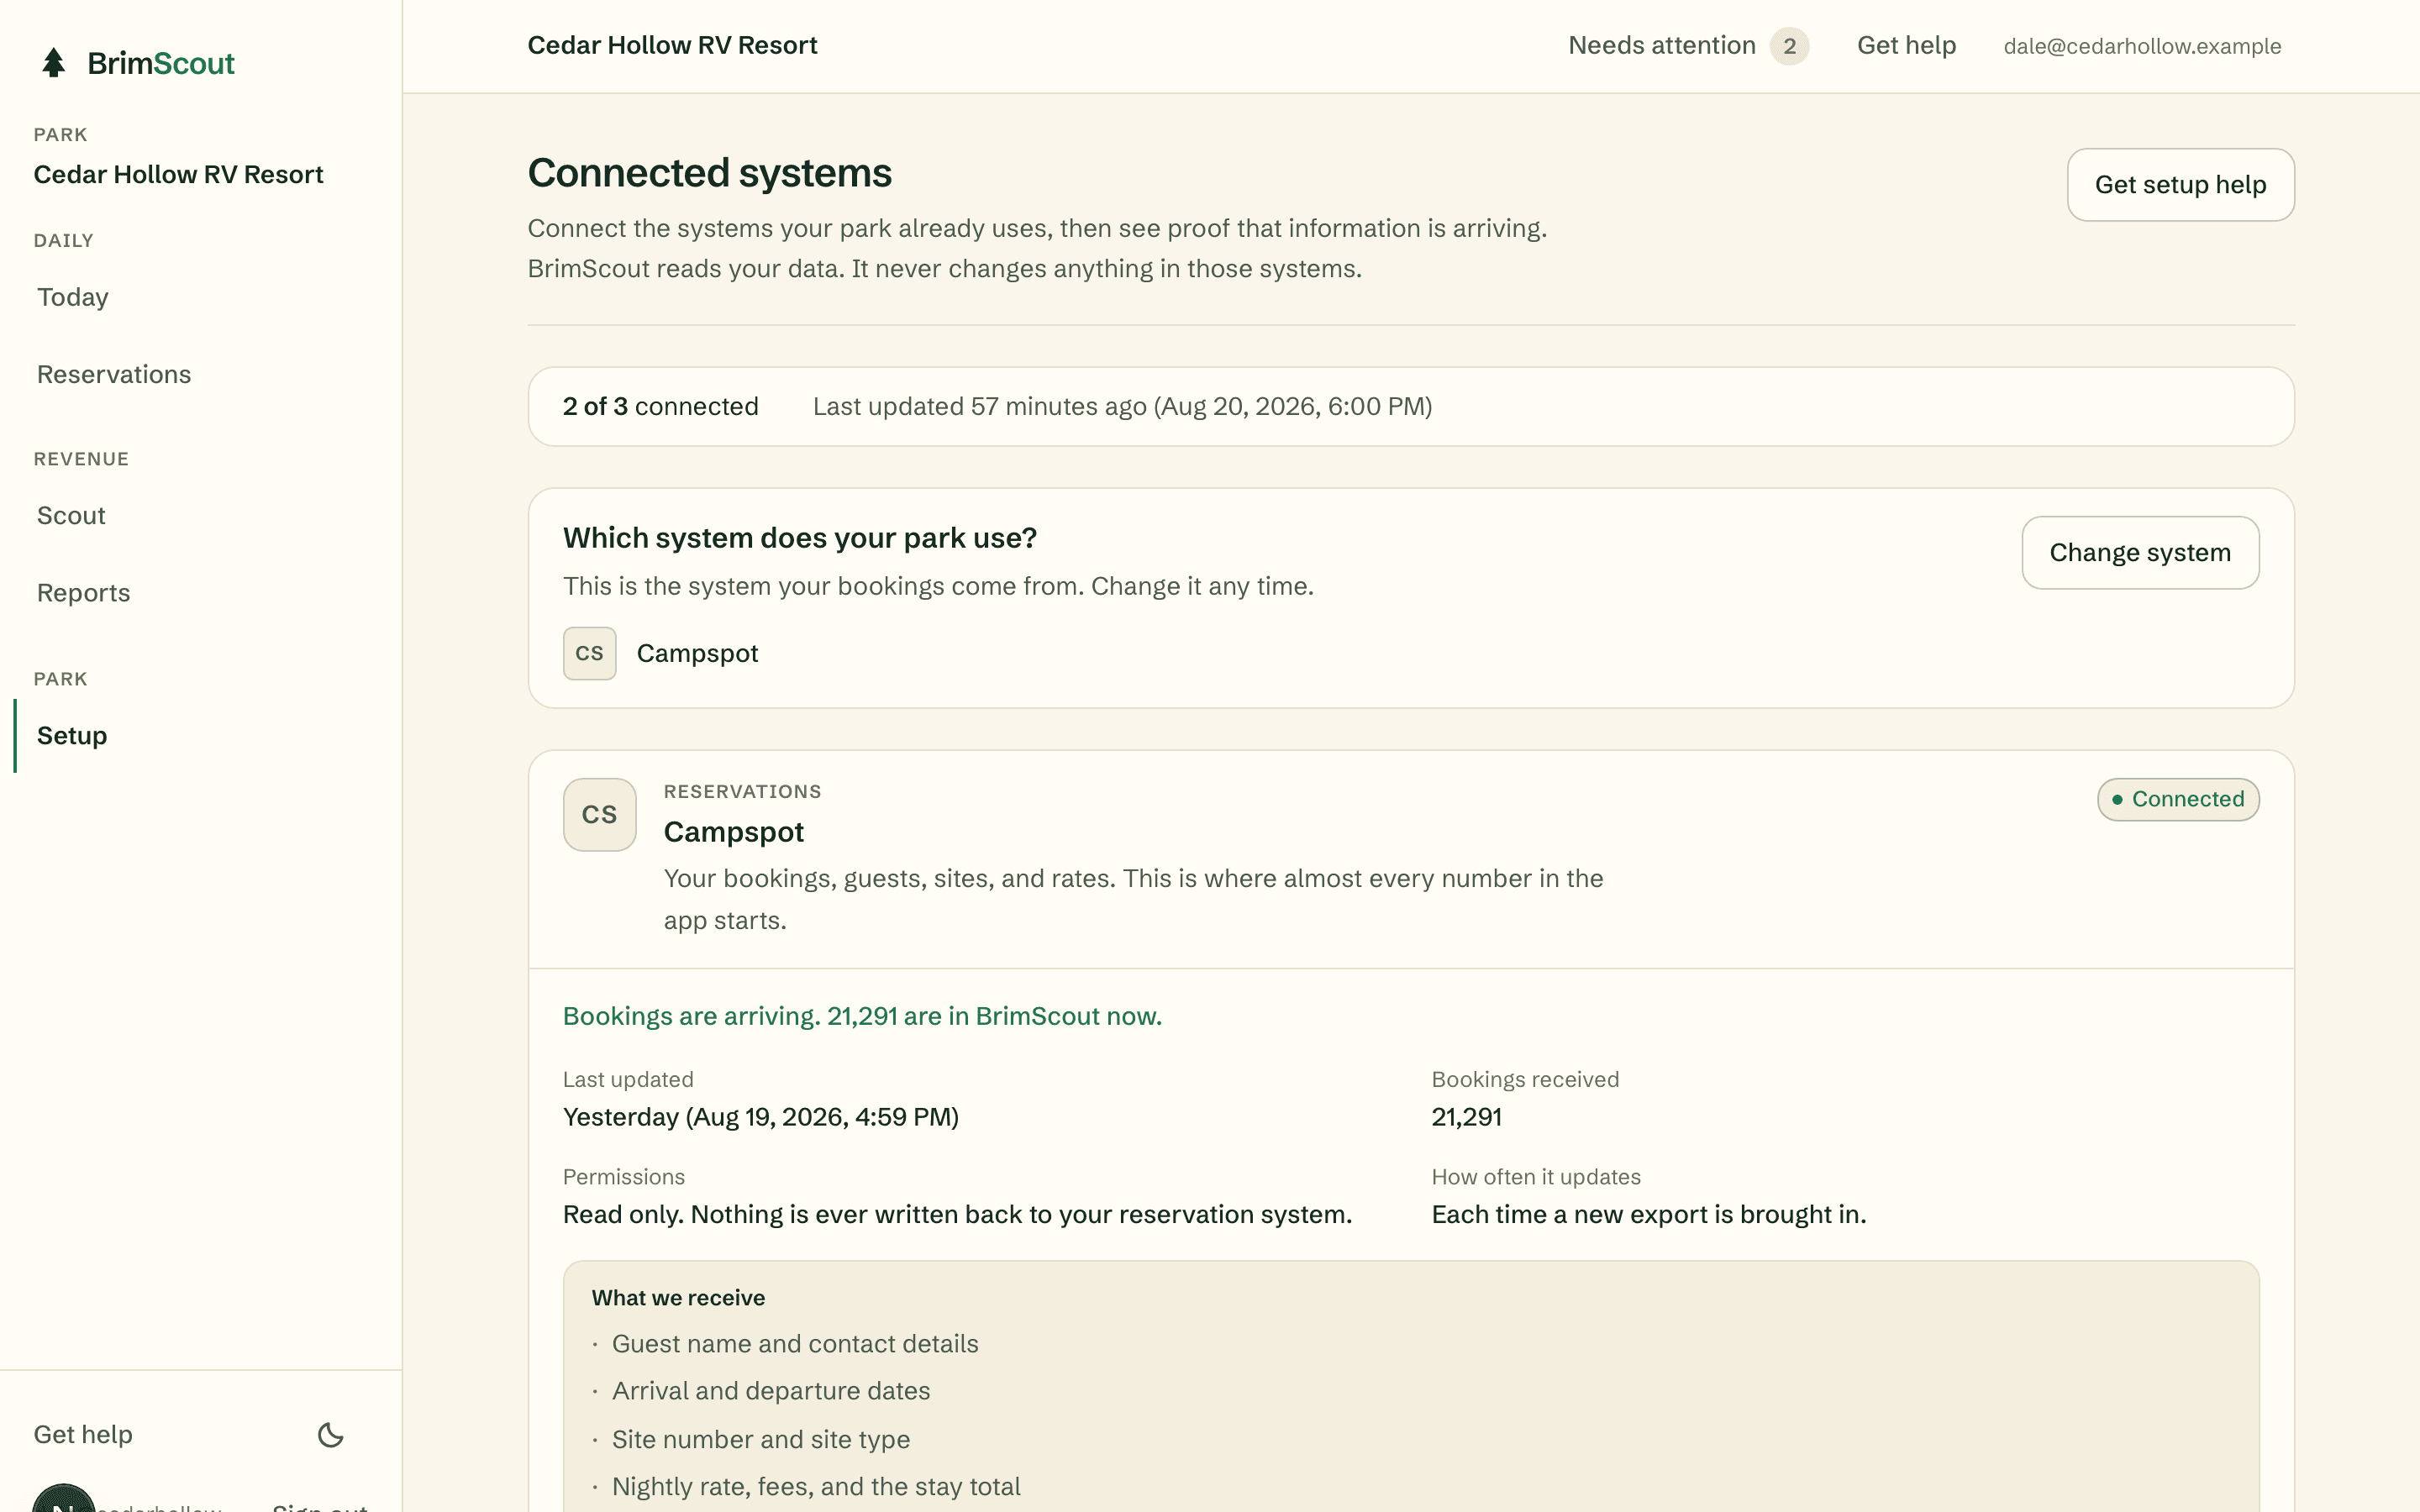Click the small CS badge beside Campspot
Viewport: 2420px width, 1512px height.
tap(589, 653)
